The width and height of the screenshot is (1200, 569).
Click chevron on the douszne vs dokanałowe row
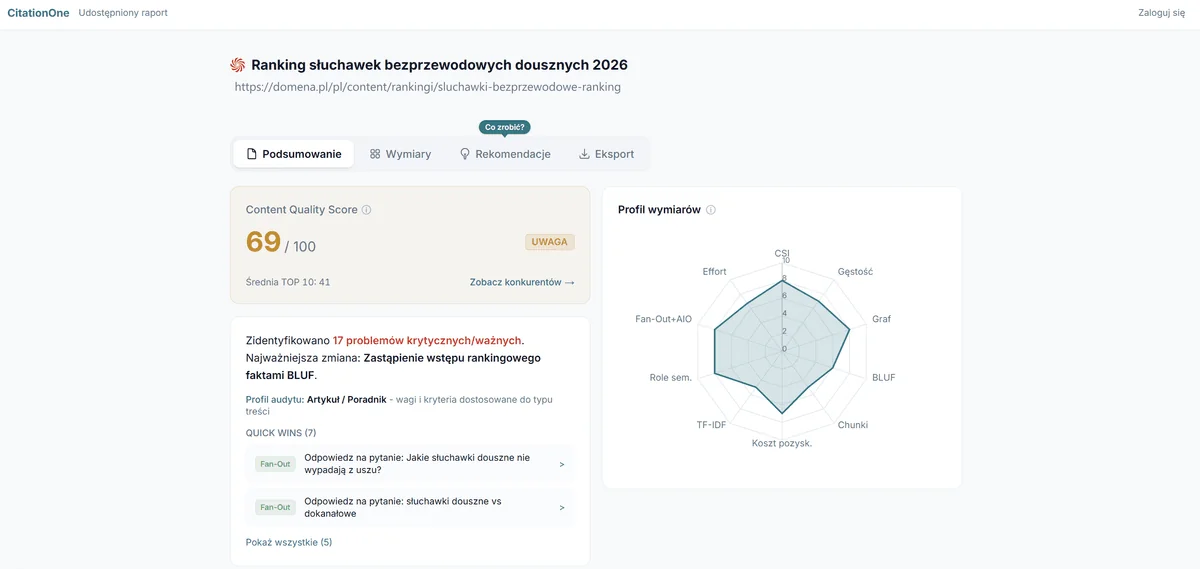tap(562, 507)
